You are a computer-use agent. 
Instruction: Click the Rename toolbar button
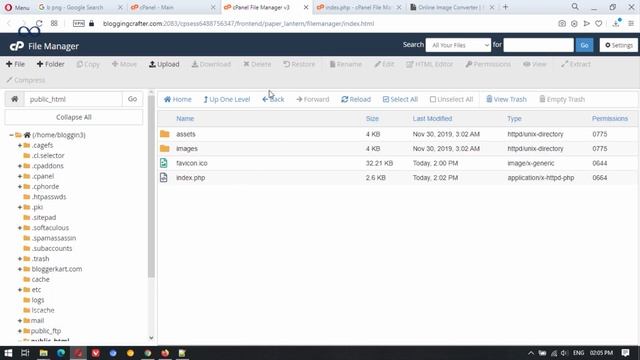(346, 64)
